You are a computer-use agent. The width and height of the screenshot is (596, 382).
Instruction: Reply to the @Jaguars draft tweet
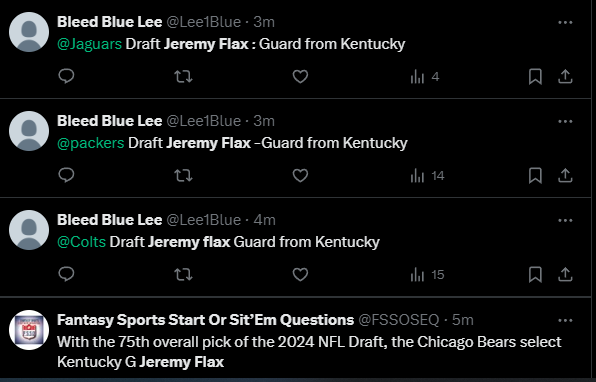[66, 76]
